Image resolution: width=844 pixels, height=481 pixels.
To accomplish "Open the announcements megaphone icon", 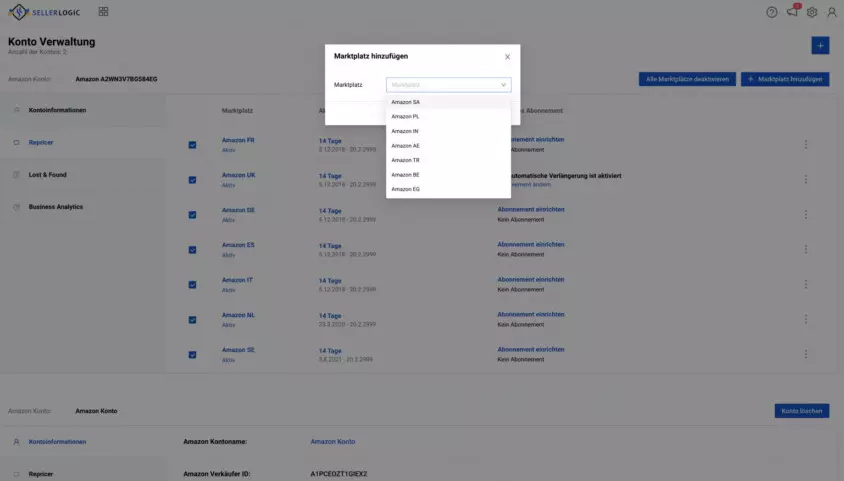I will 792,12.
